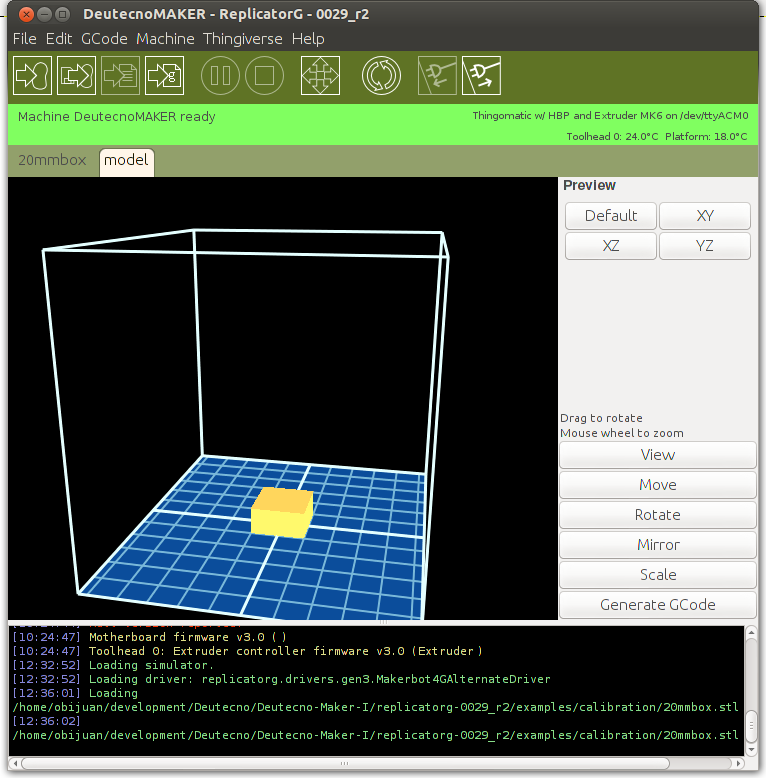Set preview to YZ view
Viewport: 766px width, 778px height.
click(704, 246)
